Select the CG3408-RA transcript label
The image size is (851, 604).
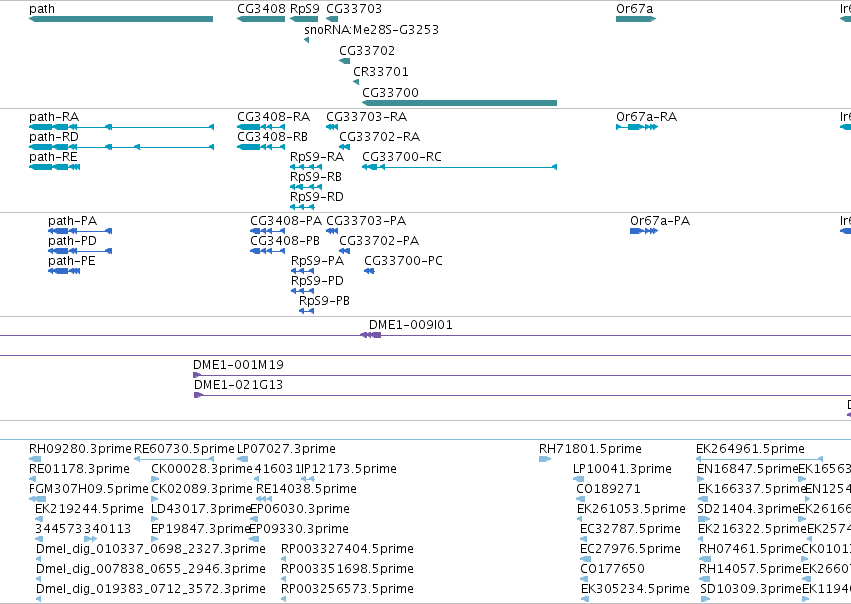(x=274, y=117)
